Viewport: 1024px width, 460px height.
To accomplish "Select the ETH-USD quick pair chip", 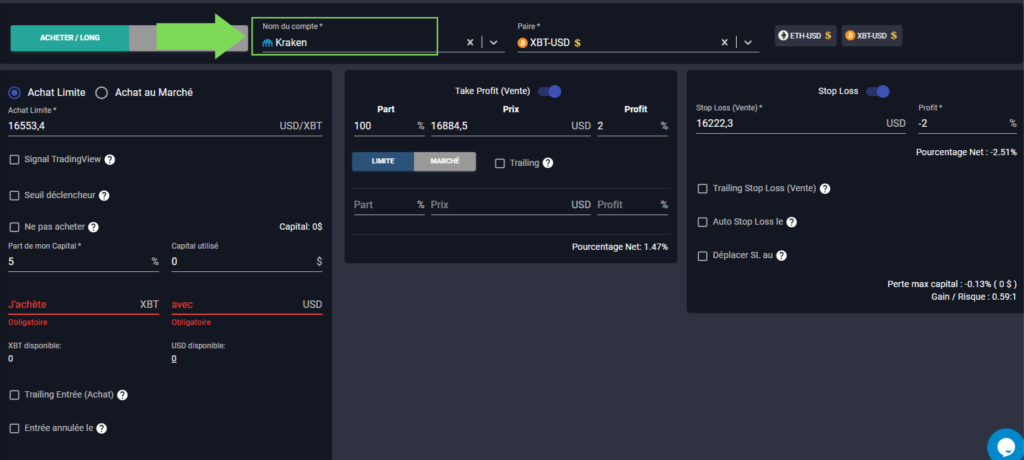I will click(x=805, y=36).
